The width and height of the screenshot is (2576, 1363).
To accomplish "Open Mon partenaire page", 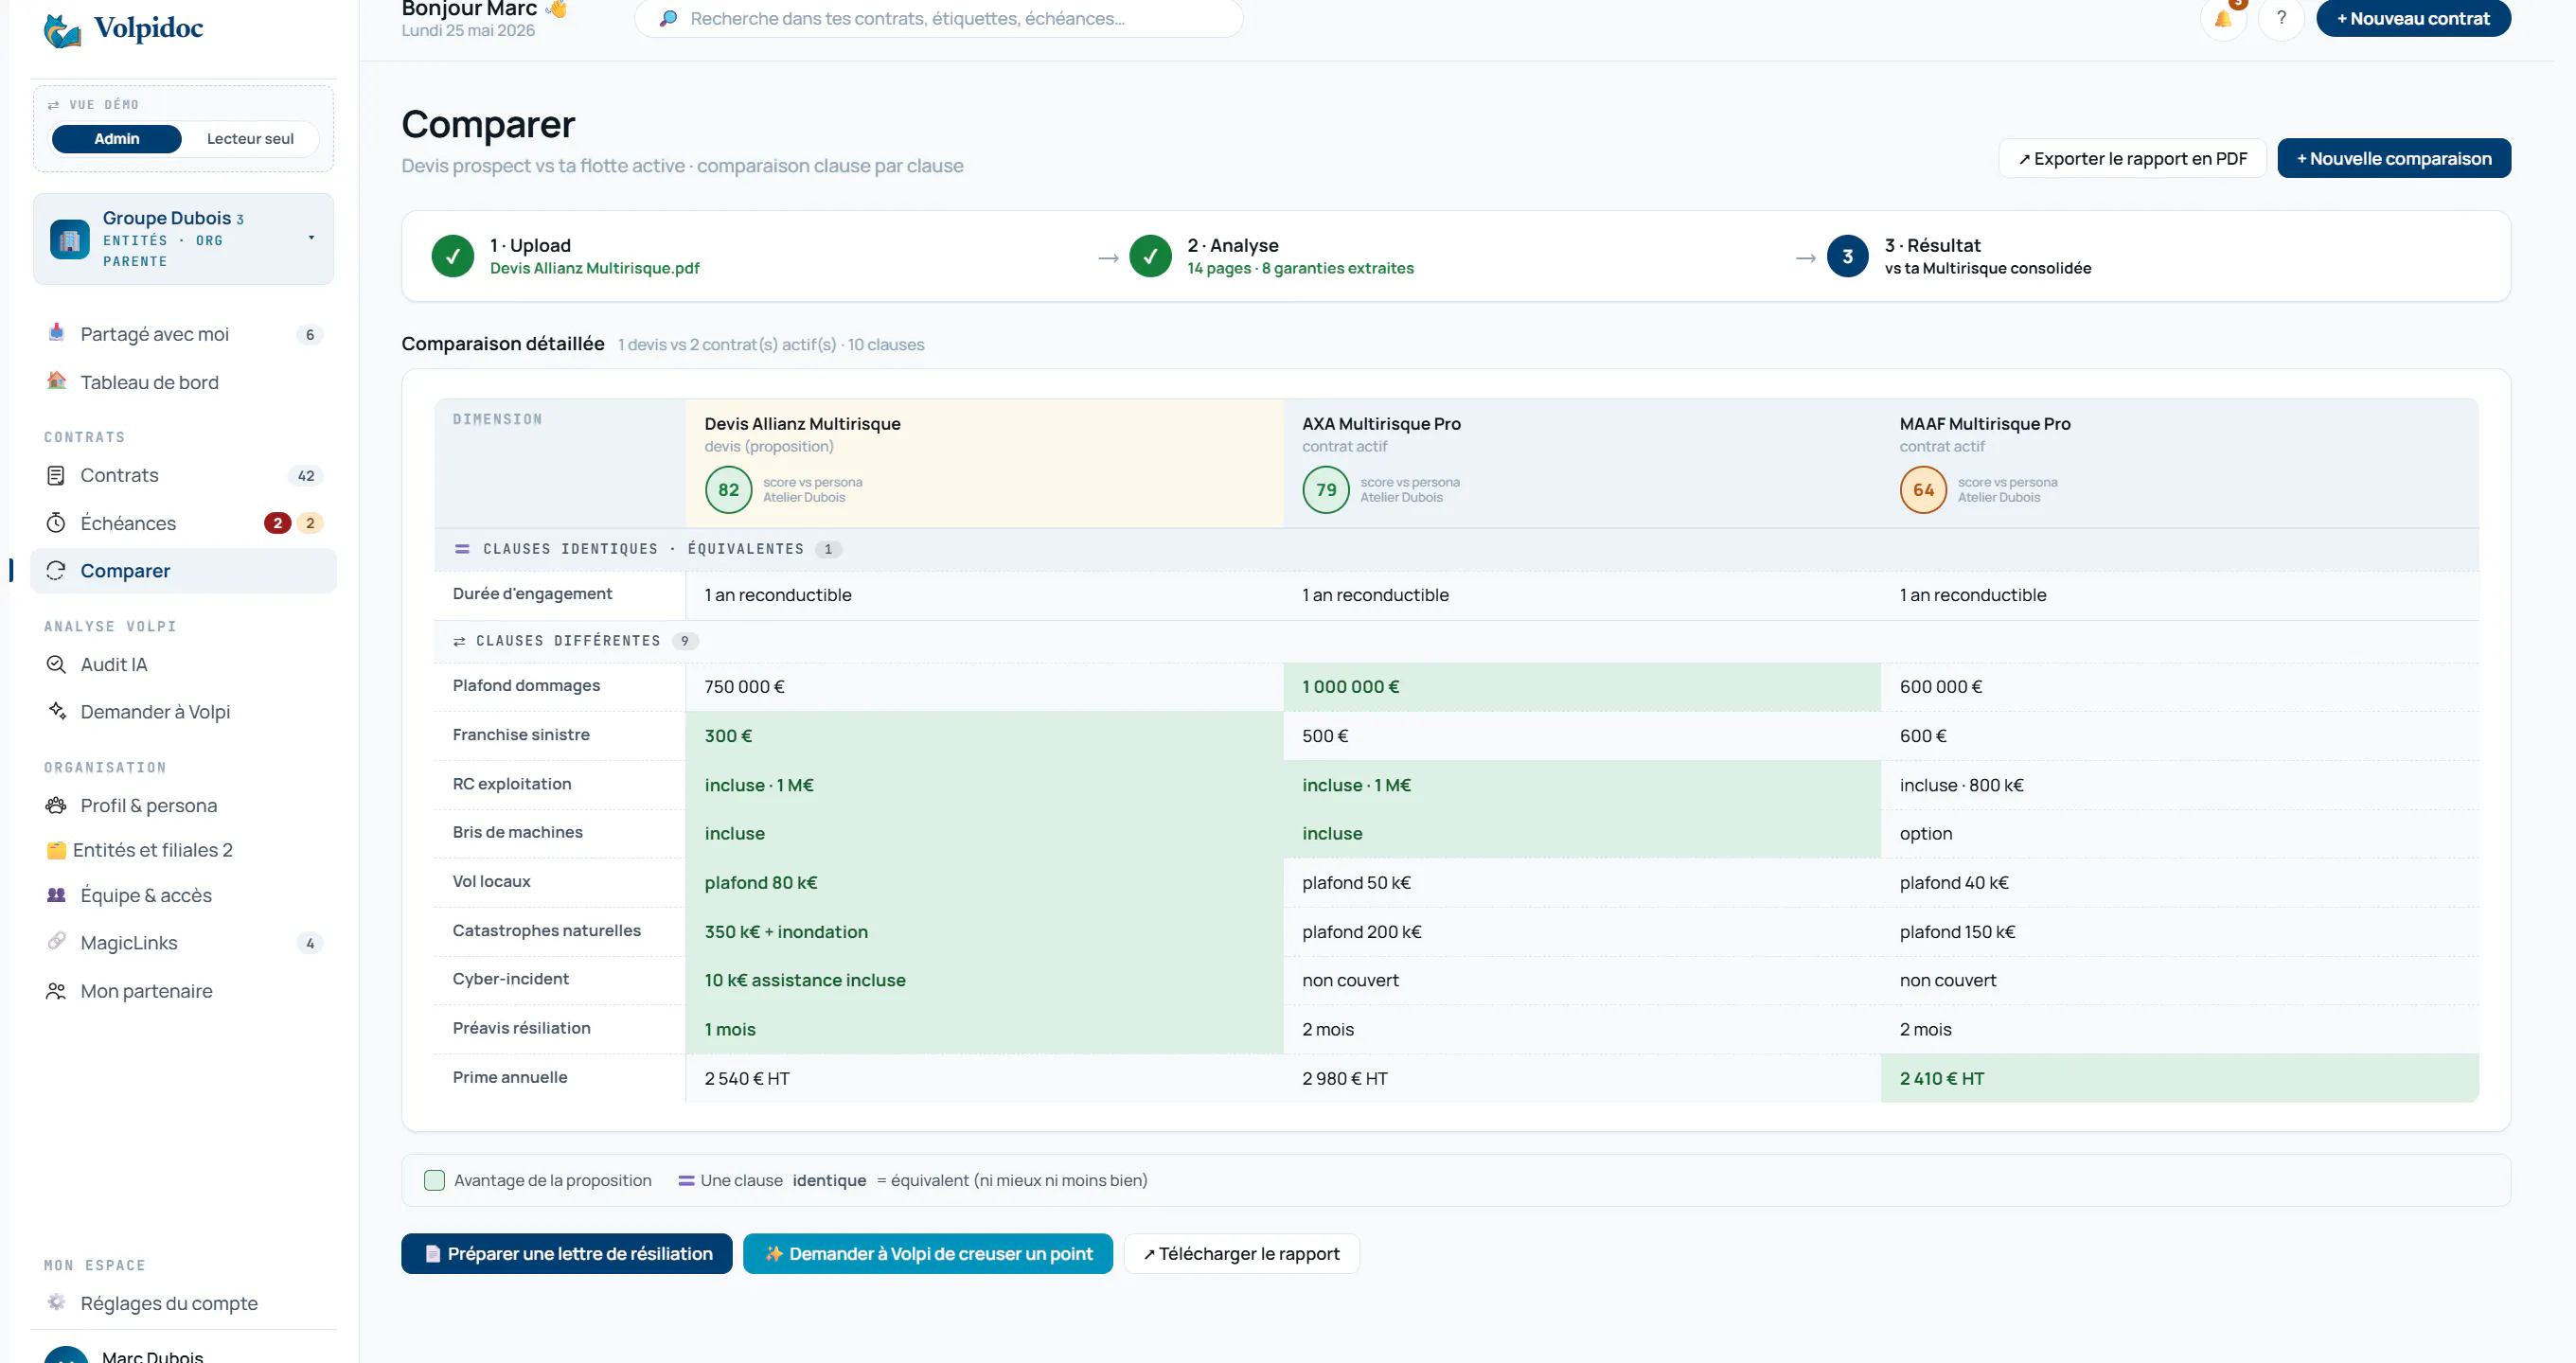I will (x=184, y=991).
